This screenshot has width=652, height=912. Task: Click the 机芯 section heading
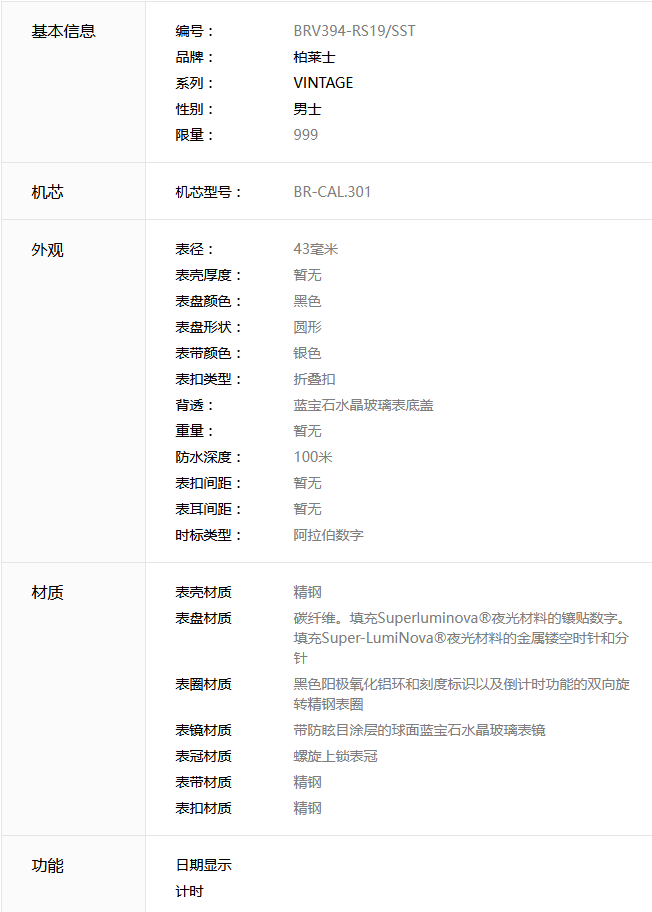(x=47, y=193)
